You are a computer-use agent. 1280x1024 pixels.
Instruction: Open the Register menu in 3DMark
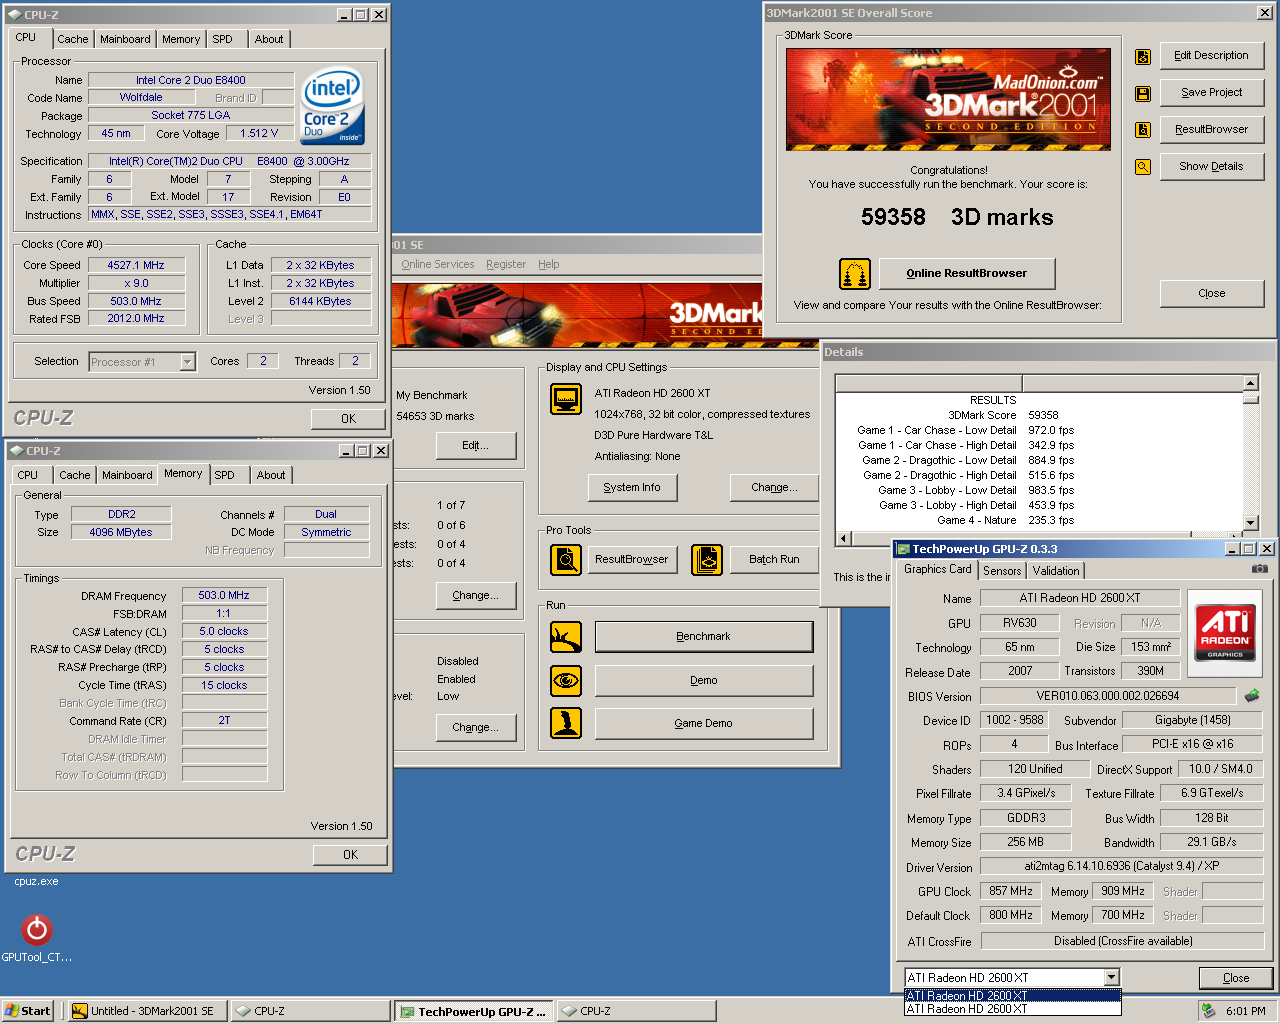pyautogui.click(x=506, y=264)
